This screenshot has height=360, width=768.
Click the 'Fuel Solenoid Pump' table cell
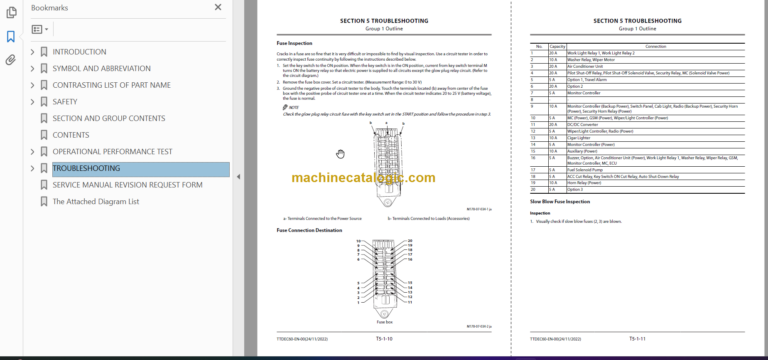click(655, 169)
